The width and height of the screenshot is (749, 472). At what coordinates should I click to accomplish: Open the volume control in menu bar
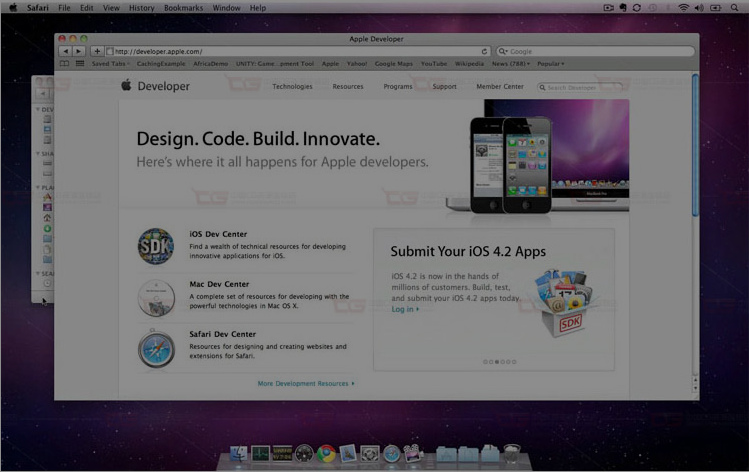699,8
